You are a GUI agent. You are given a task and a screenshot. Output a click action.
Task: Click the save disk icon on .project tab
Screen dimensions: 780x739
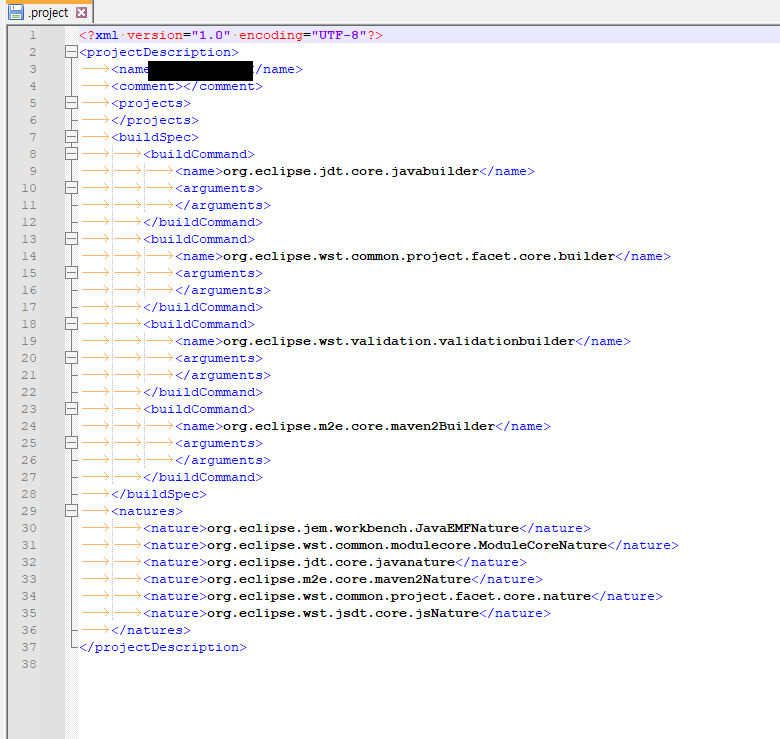click(x=16, y=12)
